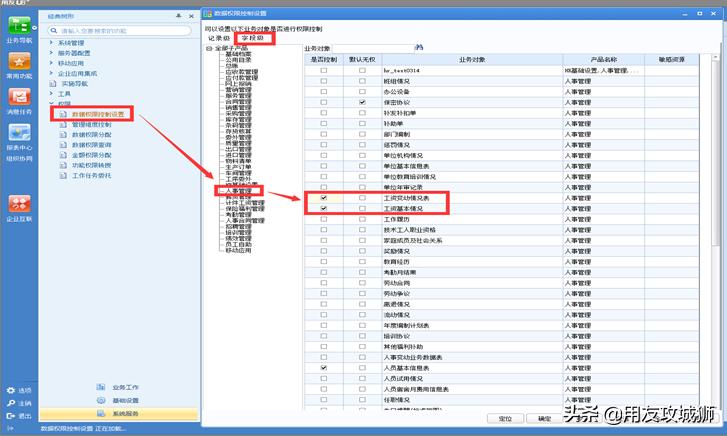
Task: Open 功能权限转授 tree item
Action: pos(91,166)
